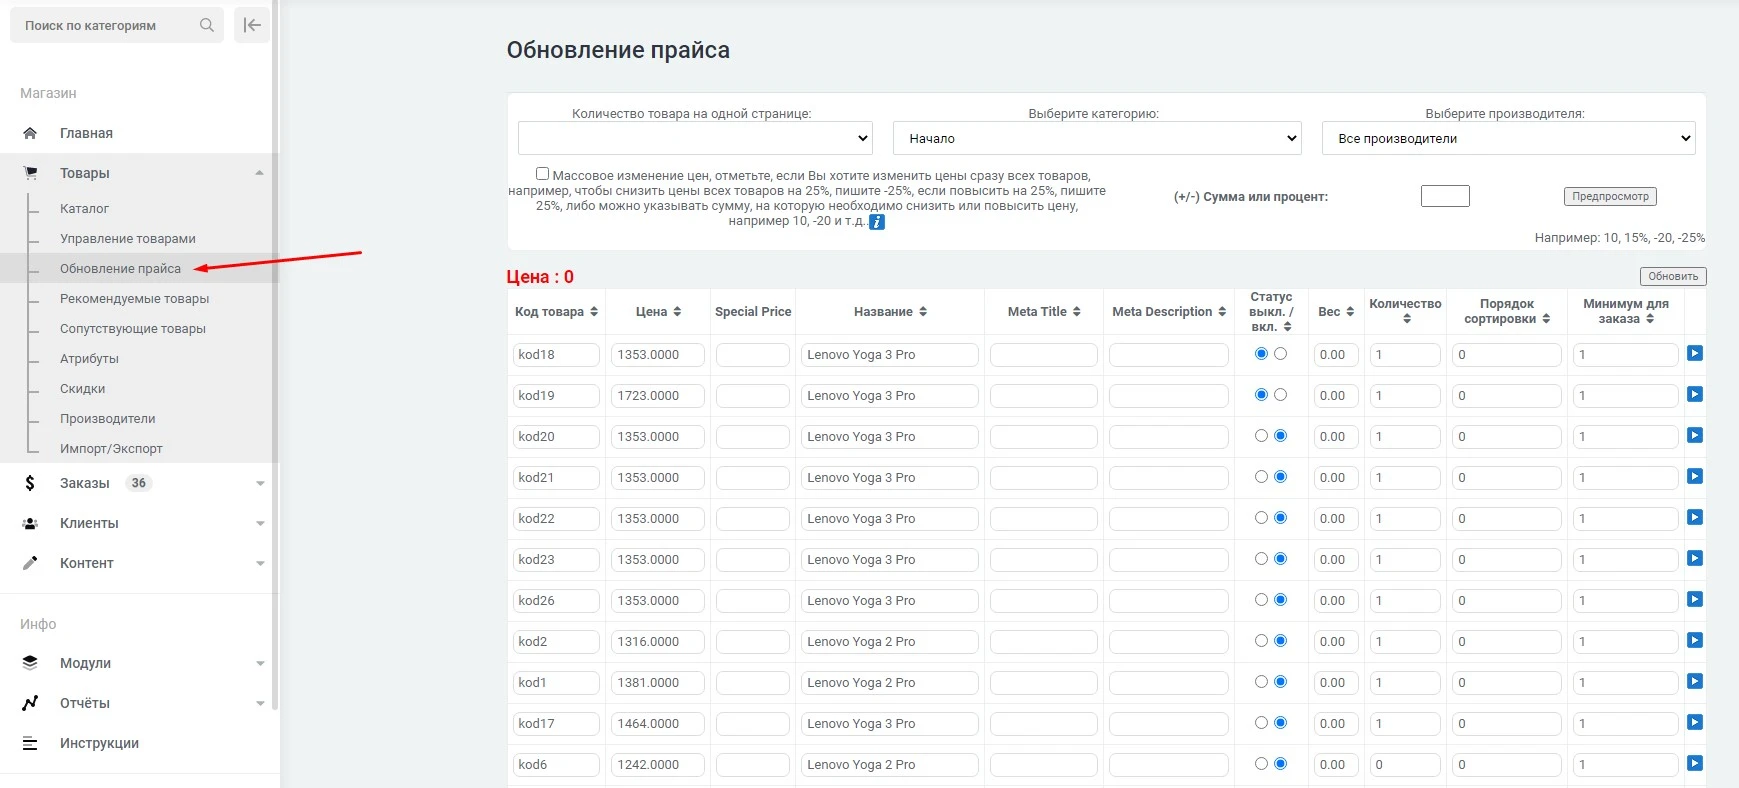Click the people icon next to Клиенты
The image size is (1739, 788).
pos(30,523)
